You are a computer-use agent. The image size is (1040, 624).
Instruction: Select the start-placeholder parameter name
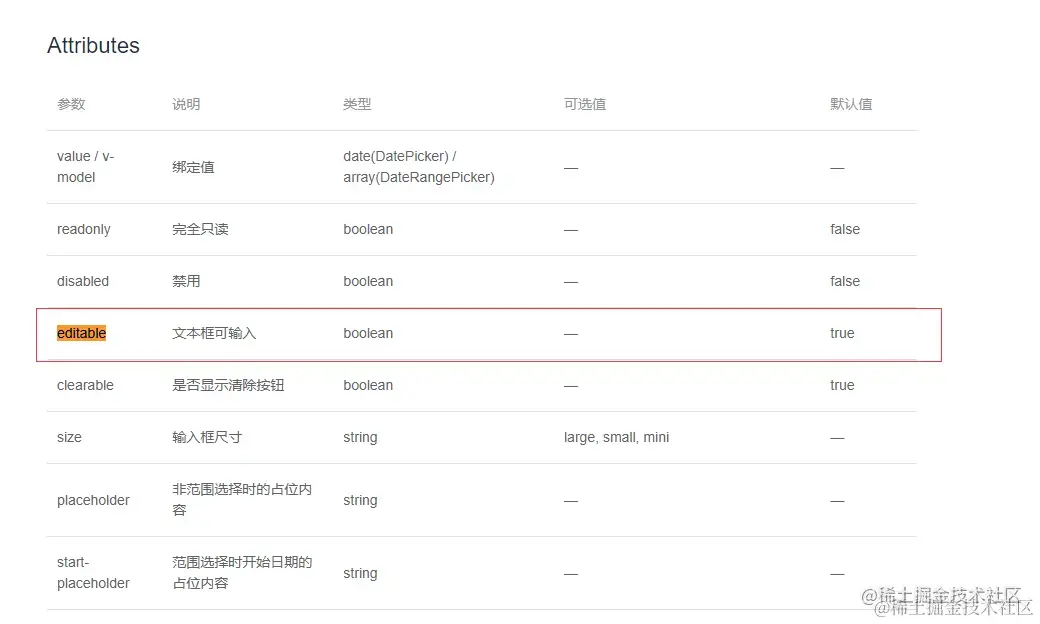click(94, 572)
